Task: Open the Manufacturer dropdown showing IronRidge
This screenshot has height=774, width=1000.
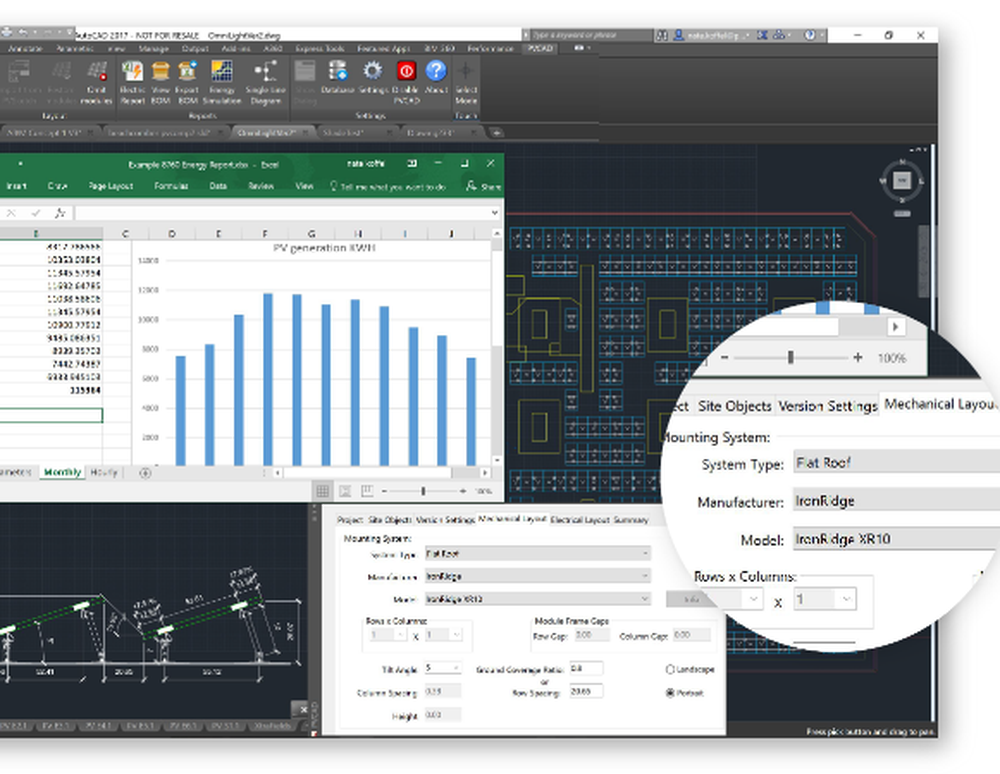Action: tap(538, 576)
